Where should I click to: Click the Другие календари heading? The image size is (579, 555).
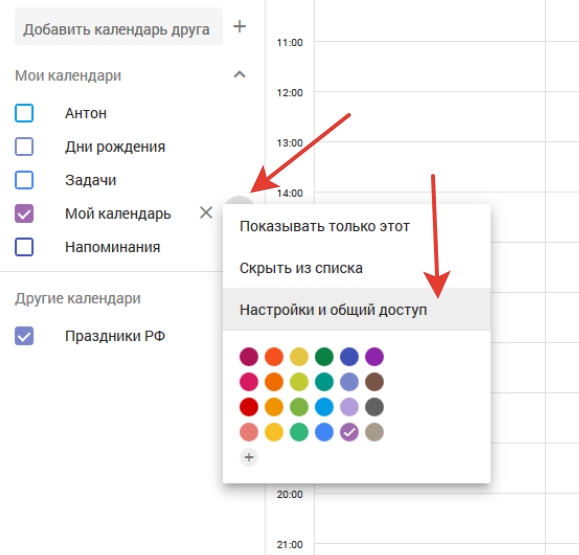[78, 298]
